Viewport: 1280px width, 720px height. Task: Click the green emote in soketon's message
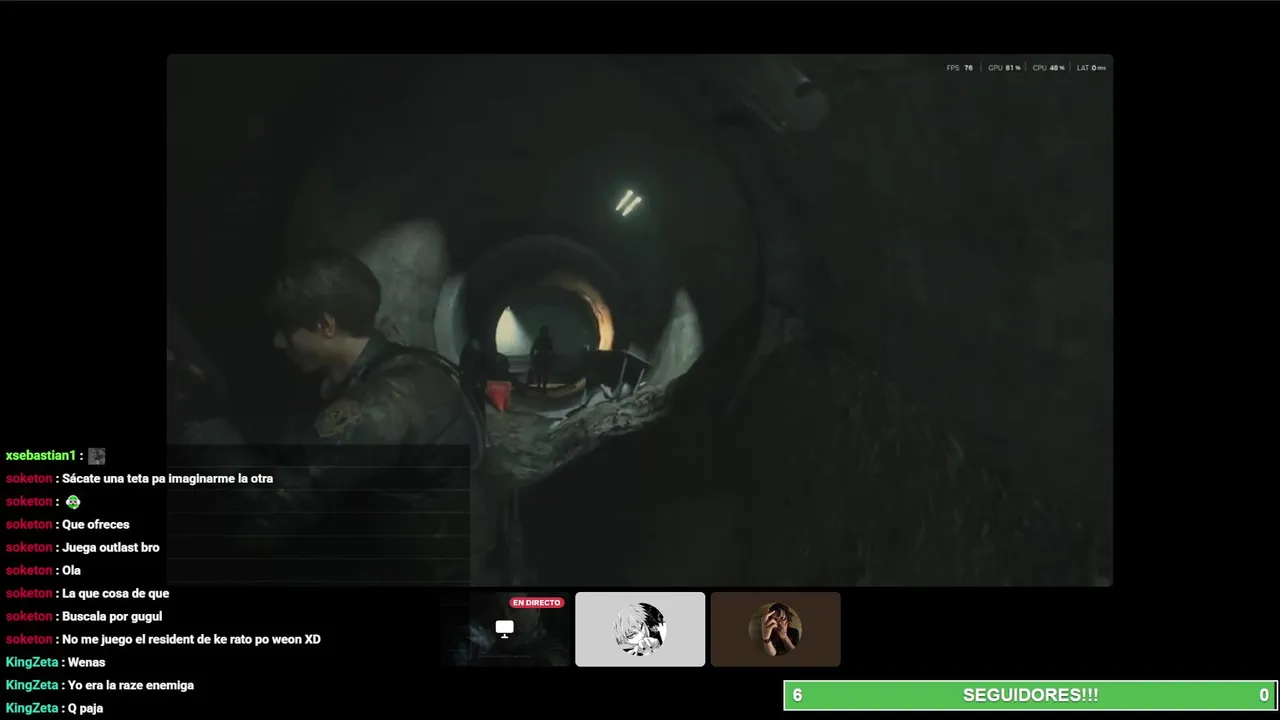[73, 502]
